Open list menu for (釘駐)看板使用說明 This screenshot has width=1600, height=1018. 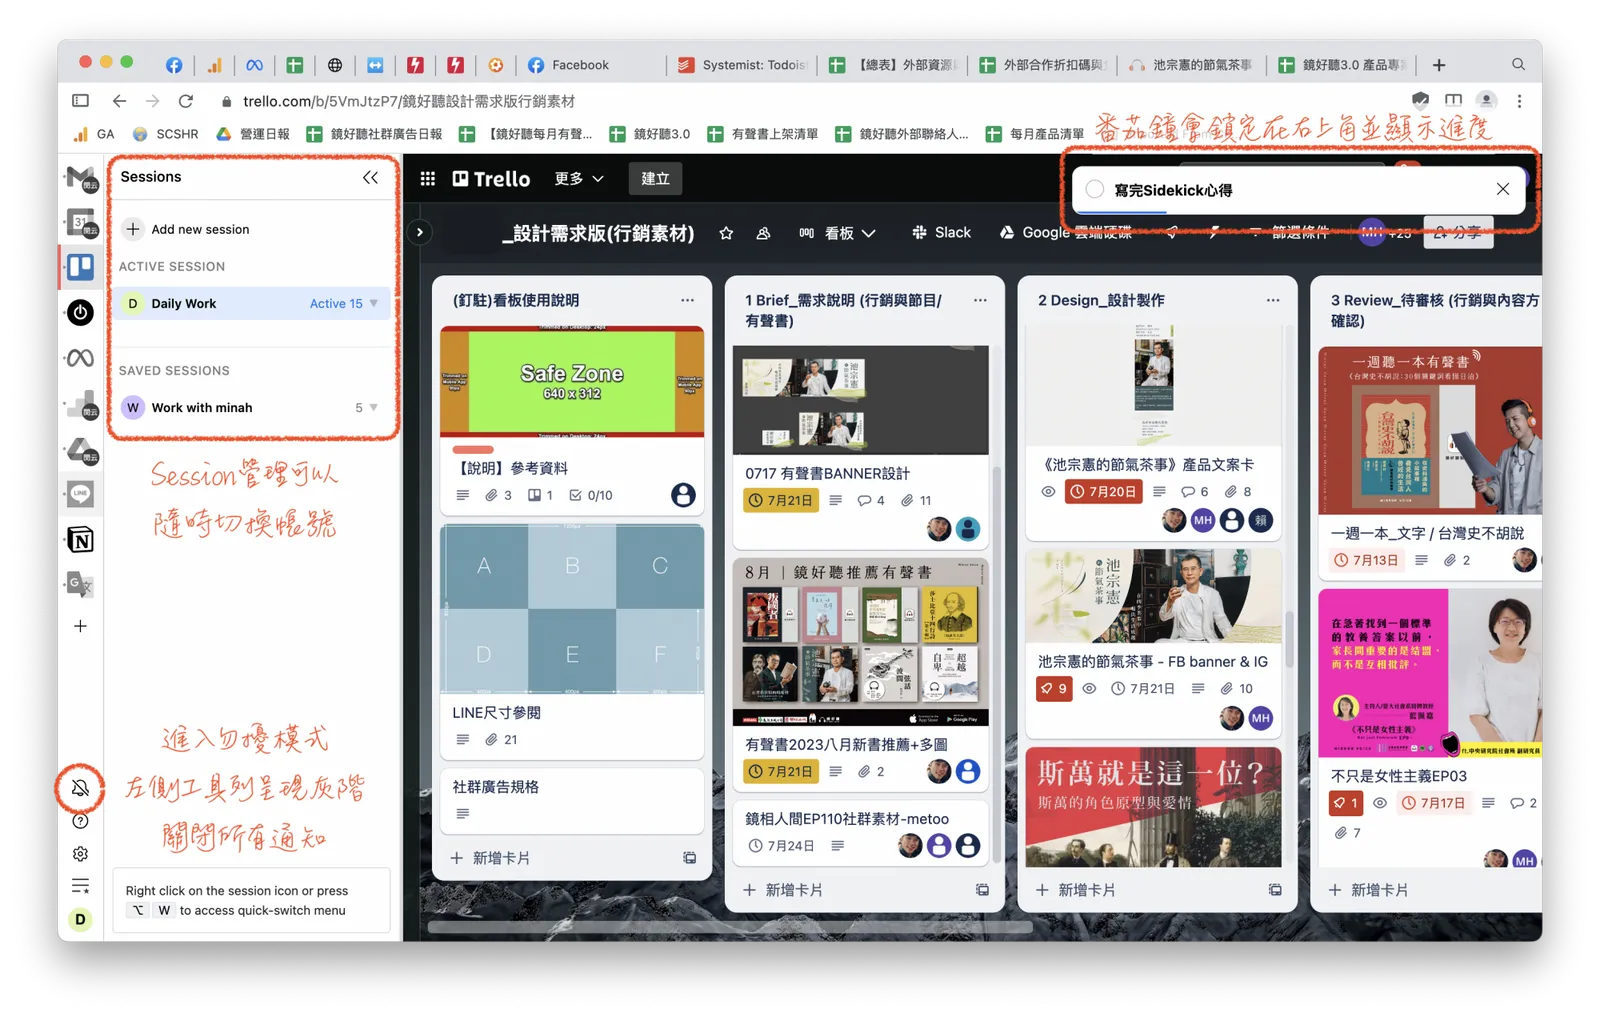click(x=687, y=300)
